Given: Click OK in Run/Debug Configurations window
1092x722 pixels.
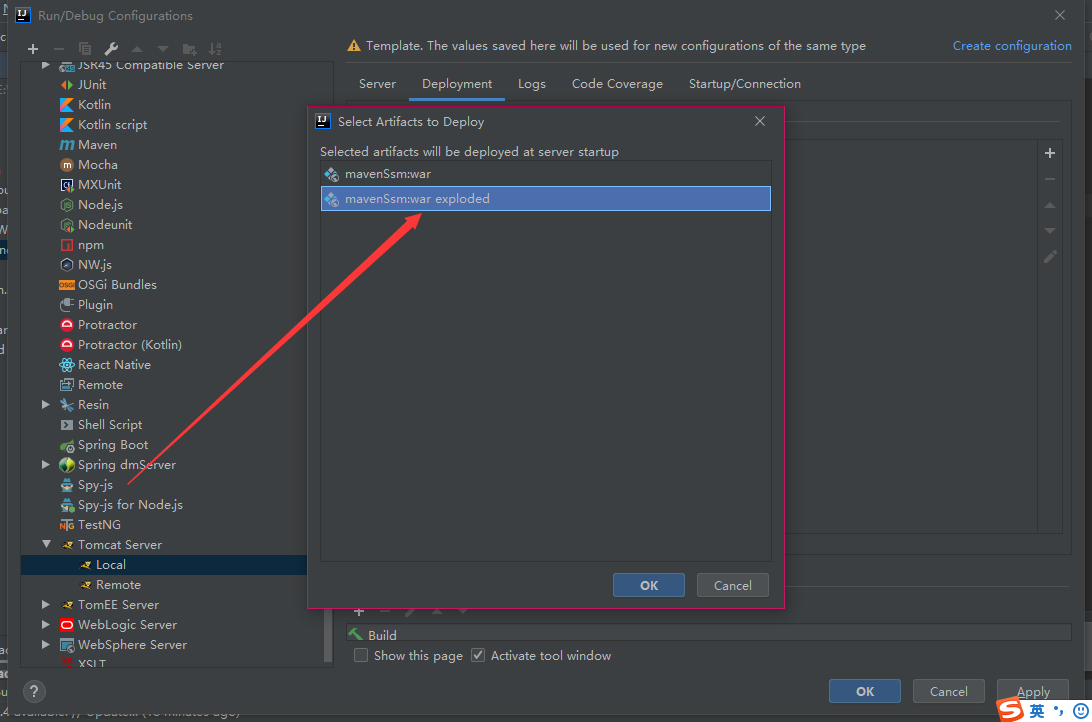Looking at the screenshot, I should (x=864, y=691).
